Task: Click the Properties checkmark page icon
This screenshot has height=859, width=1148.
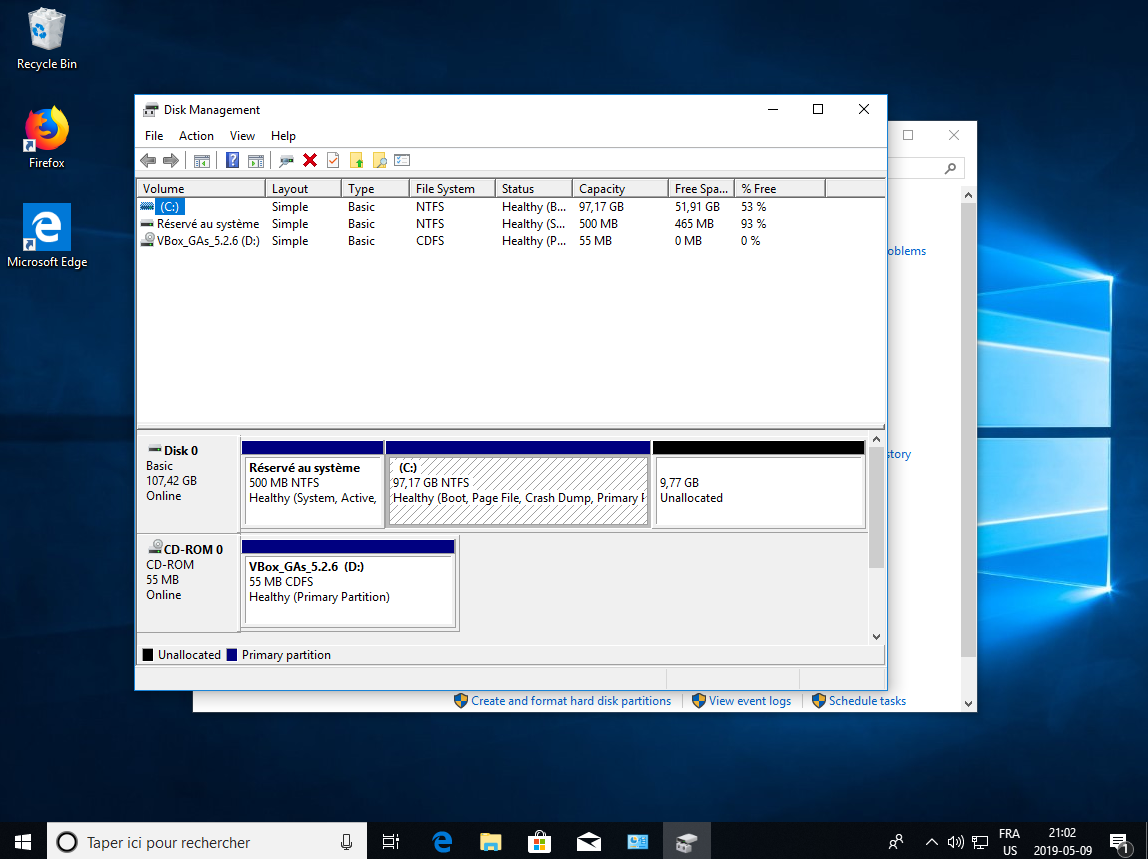Action: [333, 160]
